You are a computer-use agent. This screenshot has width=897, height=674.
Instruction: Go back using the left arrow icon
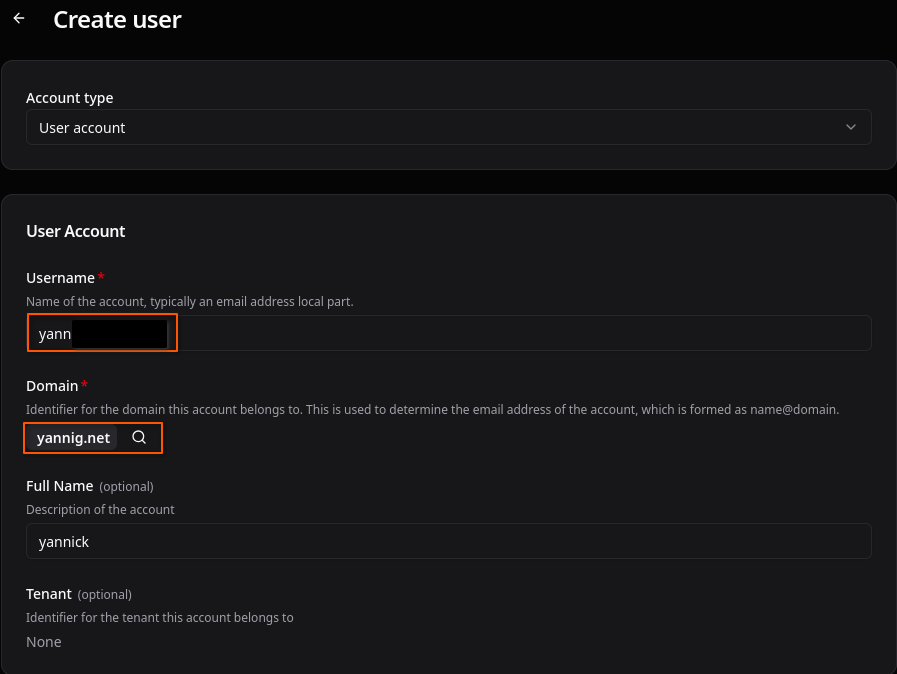(x=19, y=19)
